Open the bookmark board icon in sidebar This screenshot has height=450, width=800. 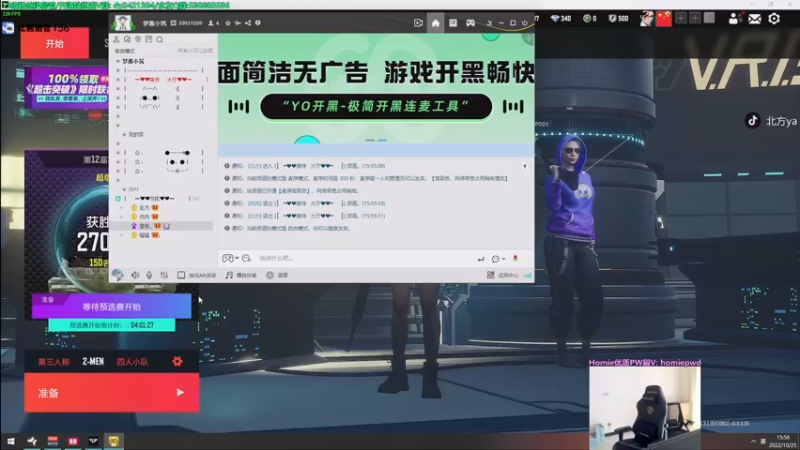point(148,39)
